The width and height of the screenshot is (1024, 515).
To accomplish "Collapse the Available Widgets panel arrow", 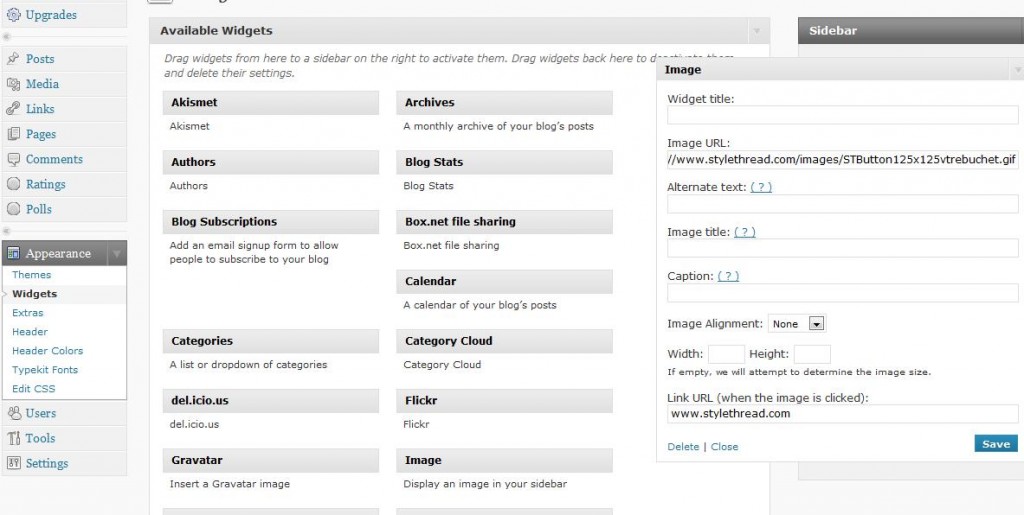I will pyautogui.click(x=757, y=31).
